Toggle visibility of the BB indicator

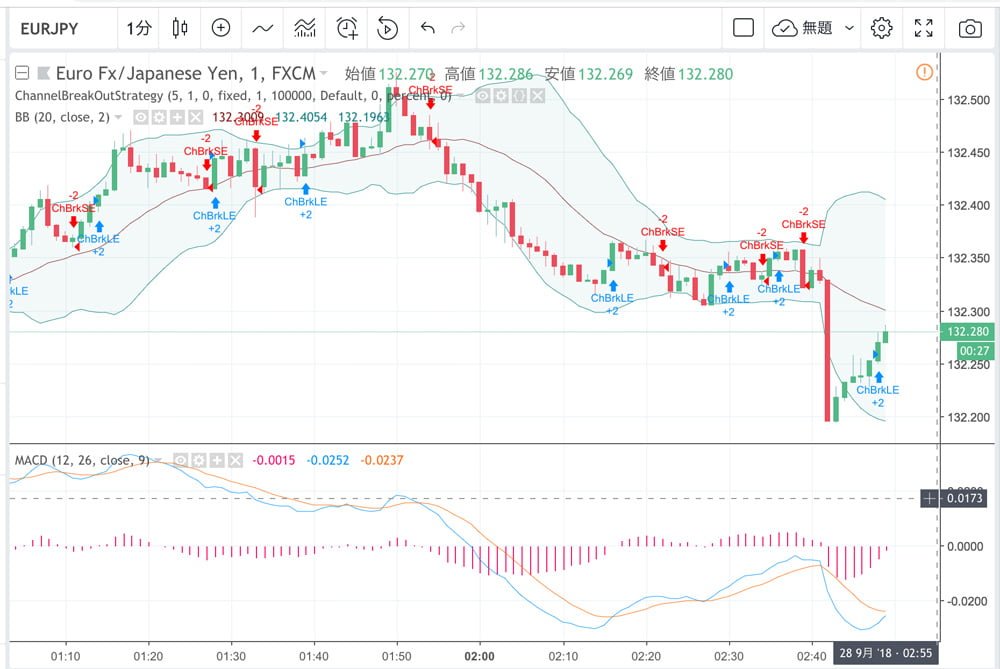pyautogui.click(x=141, y=117)
